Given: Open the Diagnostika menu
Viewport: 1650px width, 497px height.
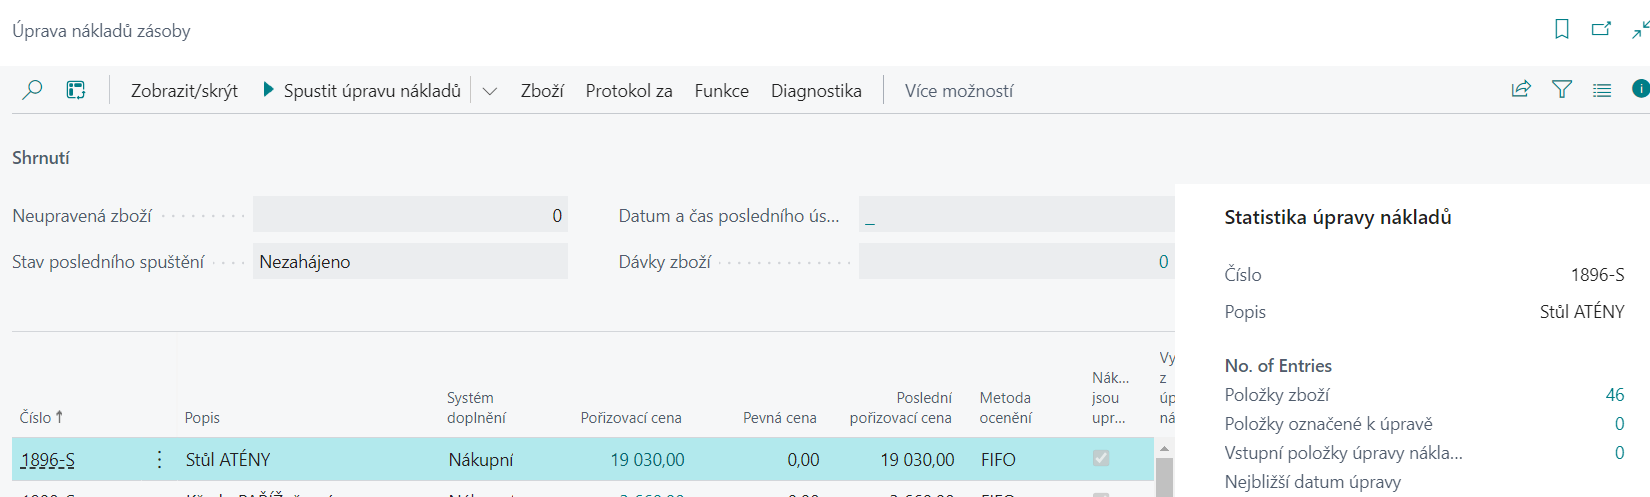Looking at the screenshot, I should [x=816, y=91].
